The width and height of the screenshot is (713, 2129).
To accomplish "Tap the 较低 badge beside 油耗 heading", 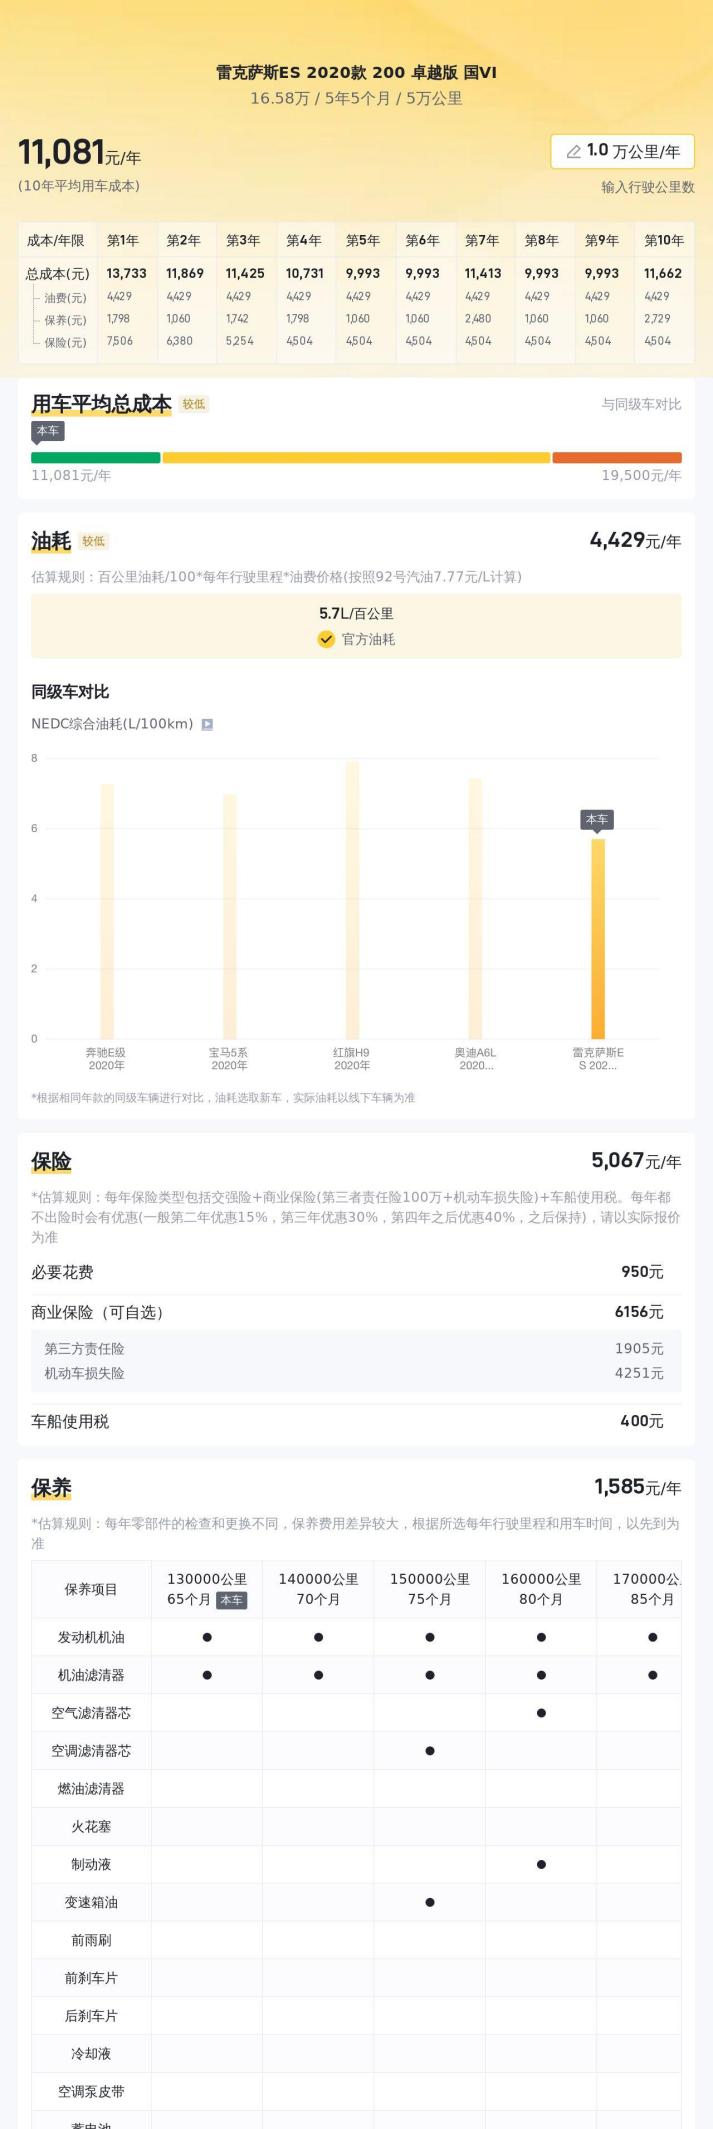I will tap(94, 541).
